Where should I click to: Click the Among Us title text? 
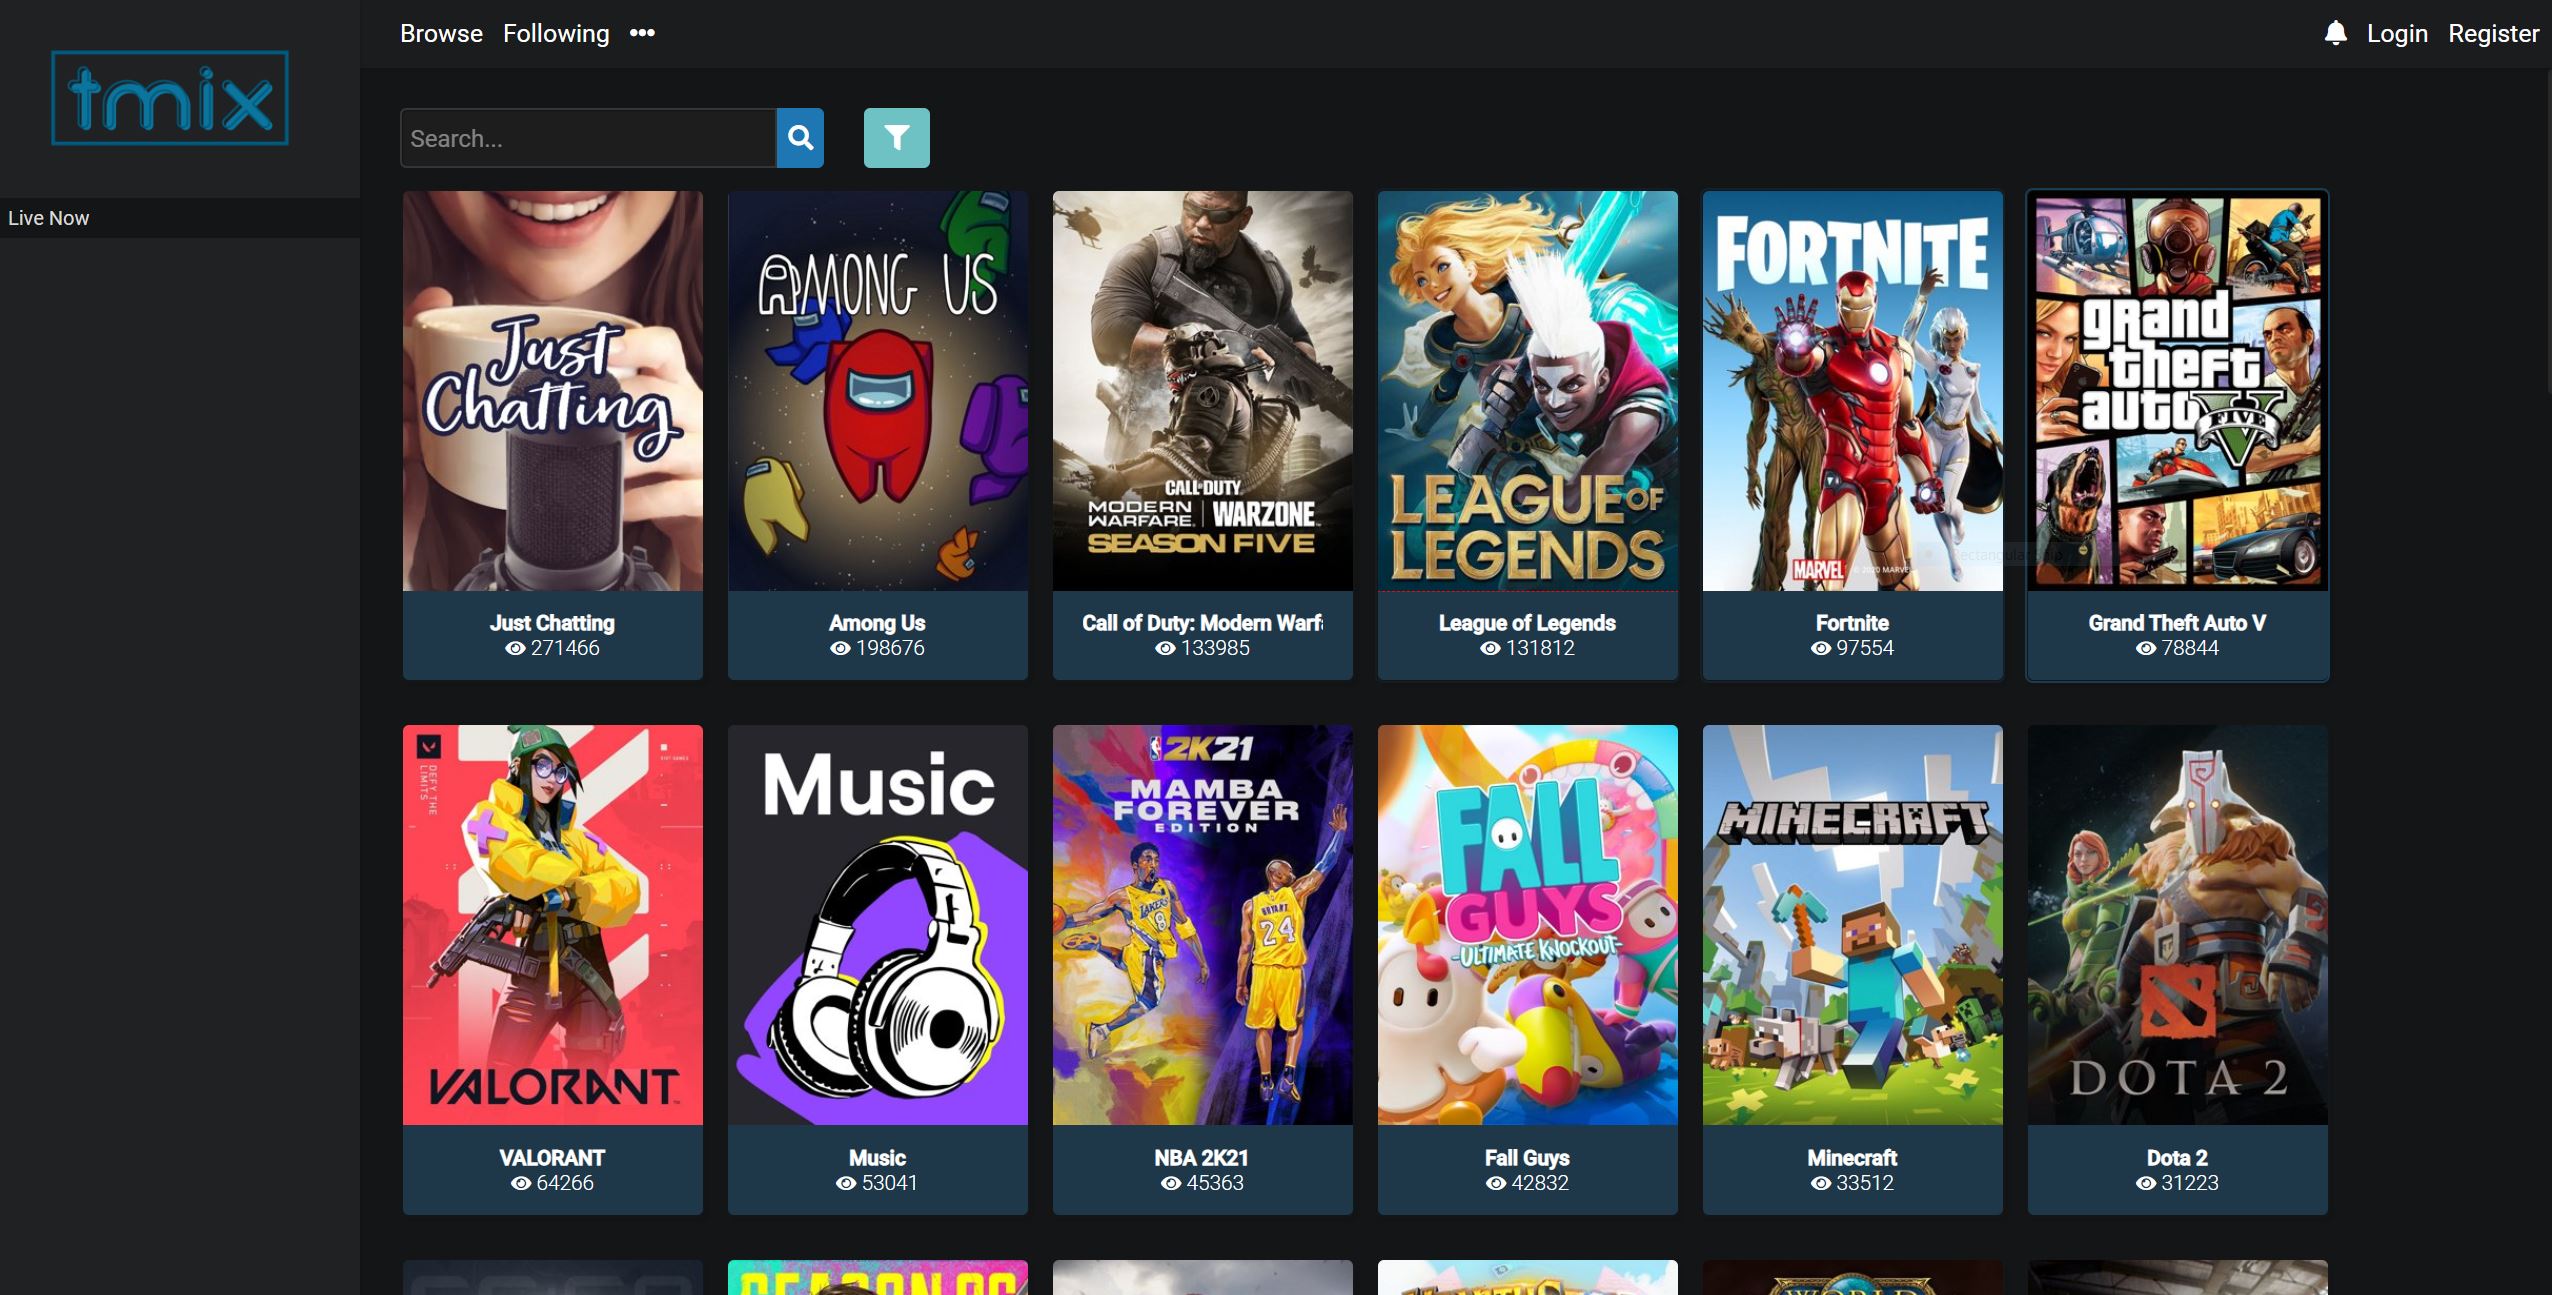[877, 623]
